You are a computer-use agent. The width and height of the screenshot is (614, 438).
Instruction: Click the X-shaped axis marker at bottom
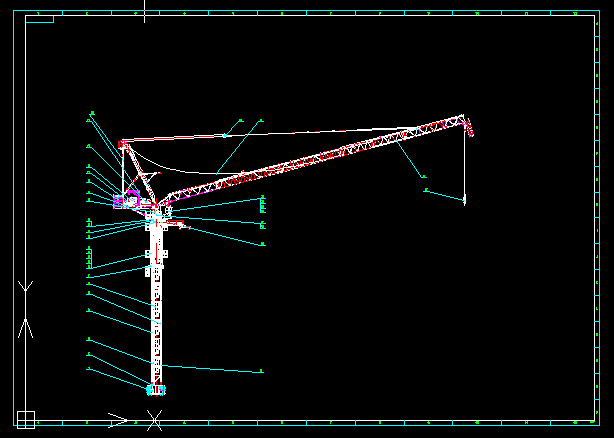click(x=154, y=419)
